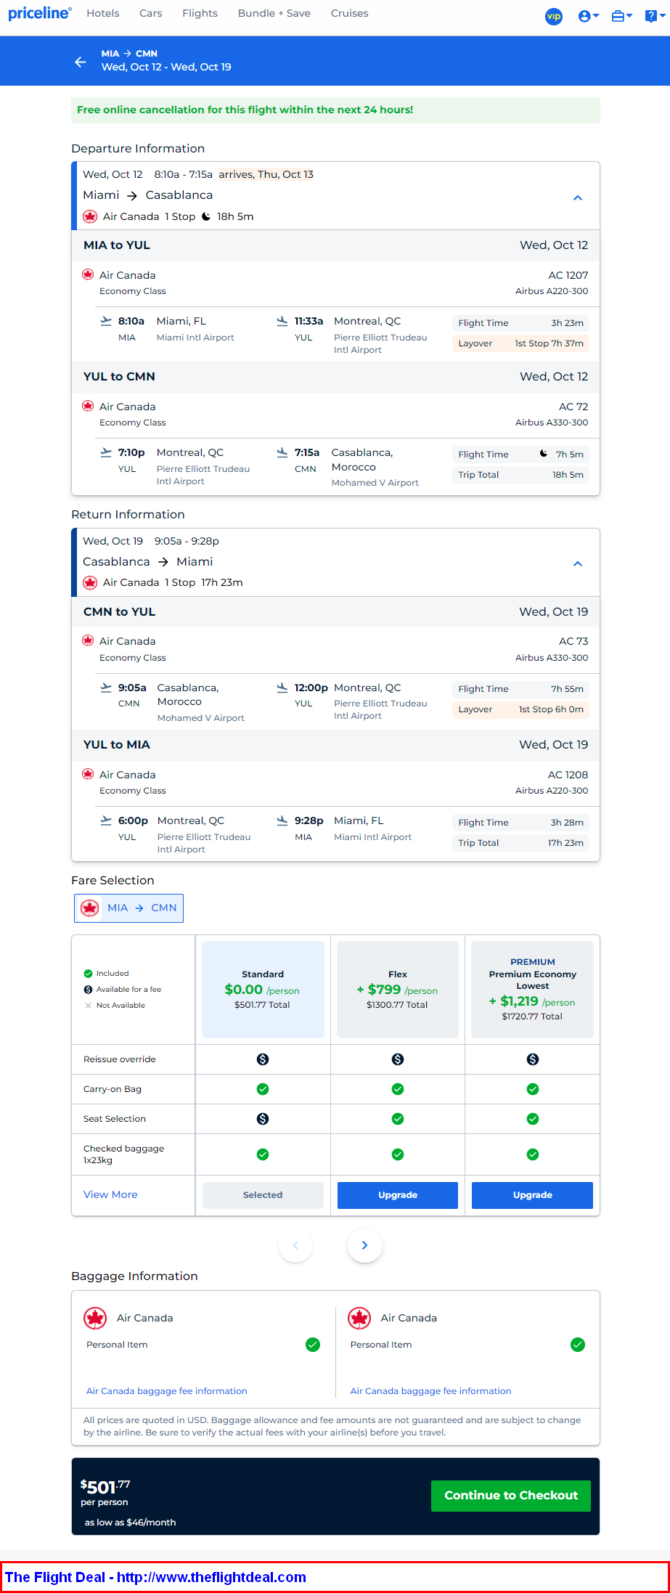Screen dimensions: 670x1593
Task: Click landing icon next to 9:28p Miami
Action: 283,820
